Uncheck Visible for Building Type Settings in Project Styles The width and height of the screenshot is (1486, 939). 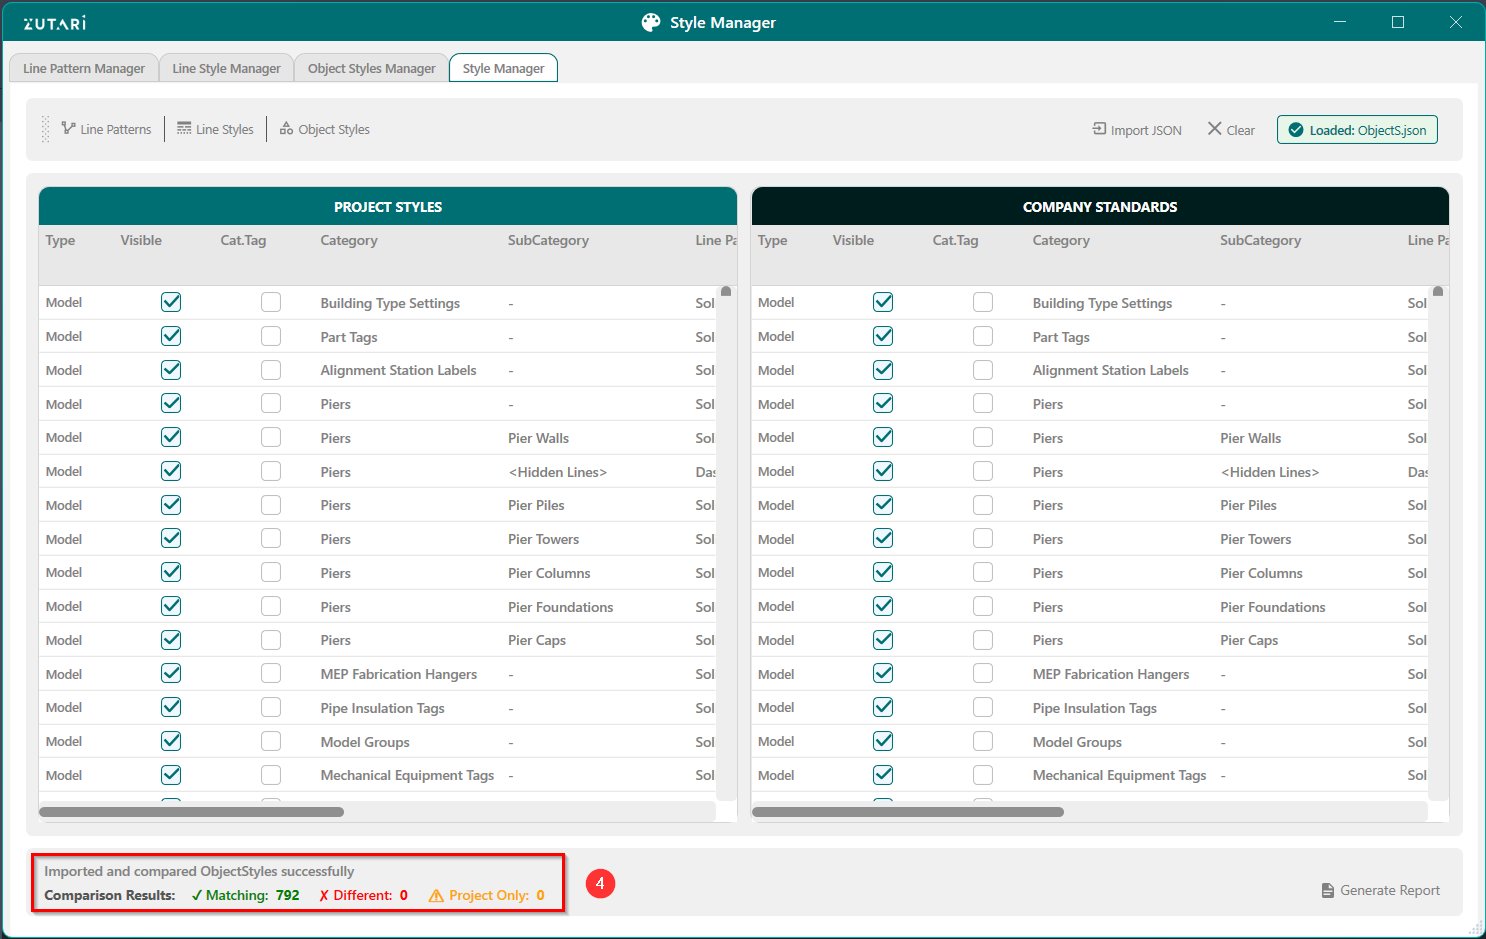[x=171, y=302]
